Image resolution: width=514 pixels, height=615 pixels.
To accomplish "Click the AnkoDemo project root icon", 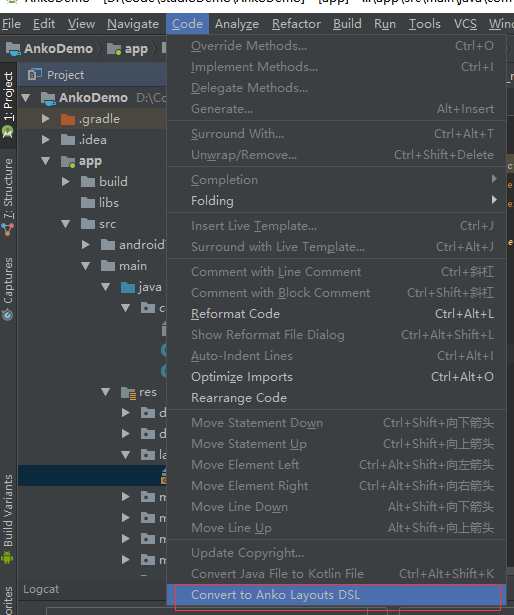I will [x=48, y=98].
